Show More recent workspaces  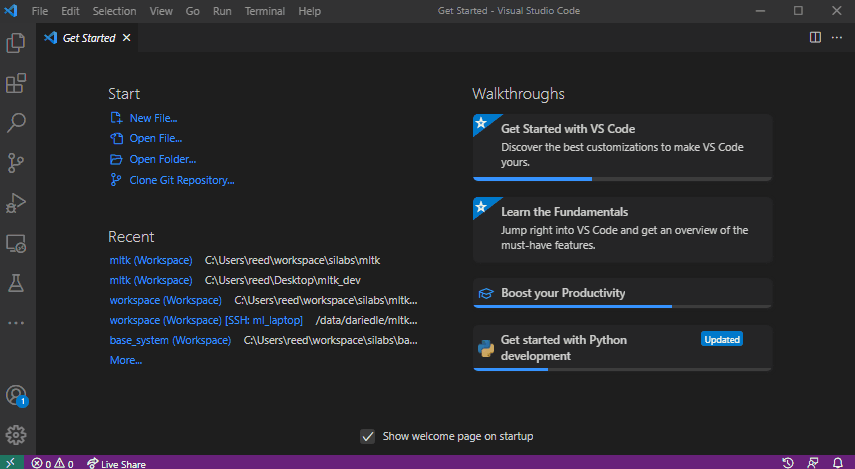pyautogui.click(x=126, y=360)
